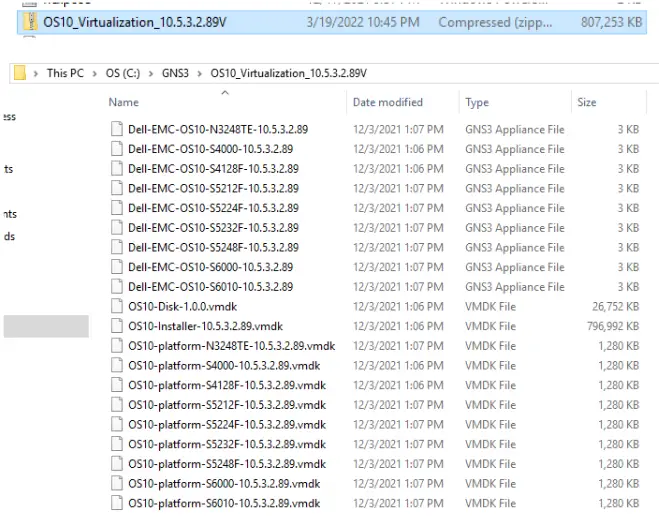659x517 pixels.
Task: Expand the chevron before This PC
Action: tap(36, 74)
